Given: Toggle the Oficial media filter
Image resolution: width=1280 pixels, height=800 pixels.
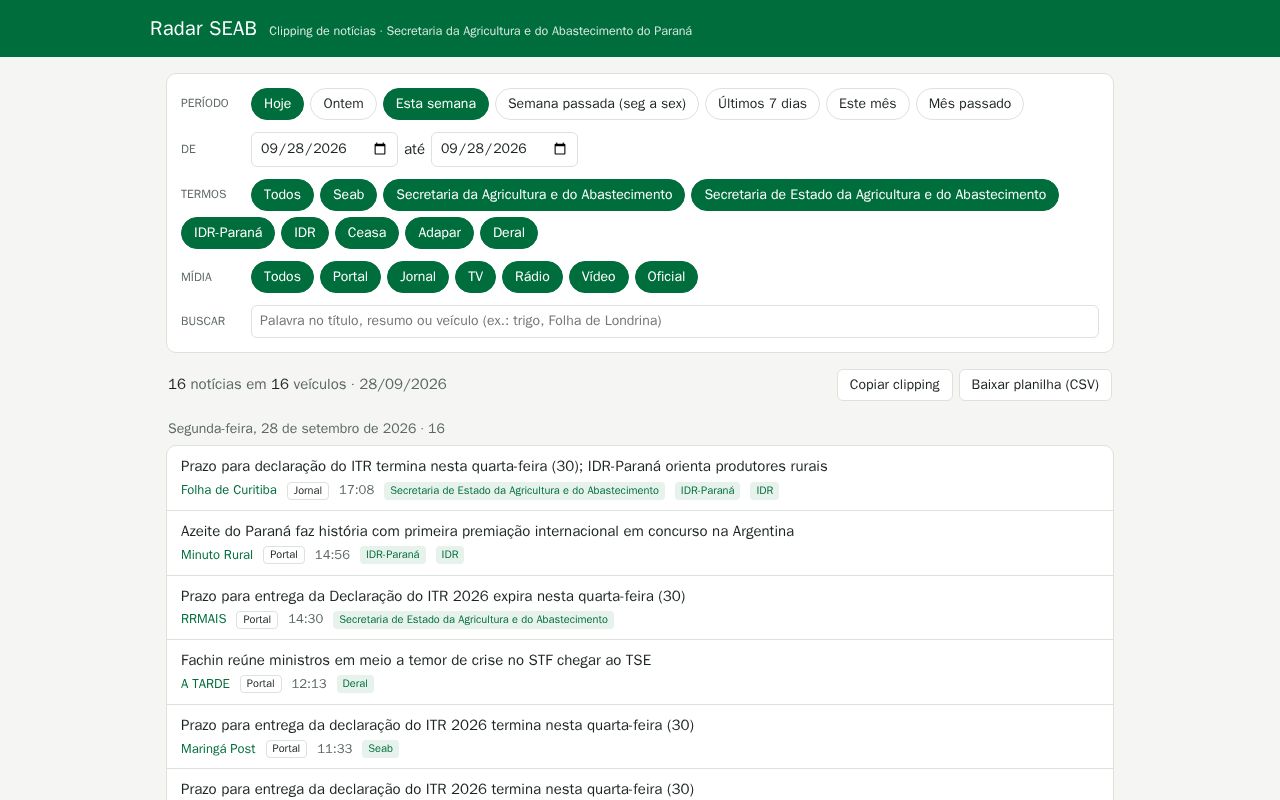Looking at the screenshot, I should coord(666,277).
